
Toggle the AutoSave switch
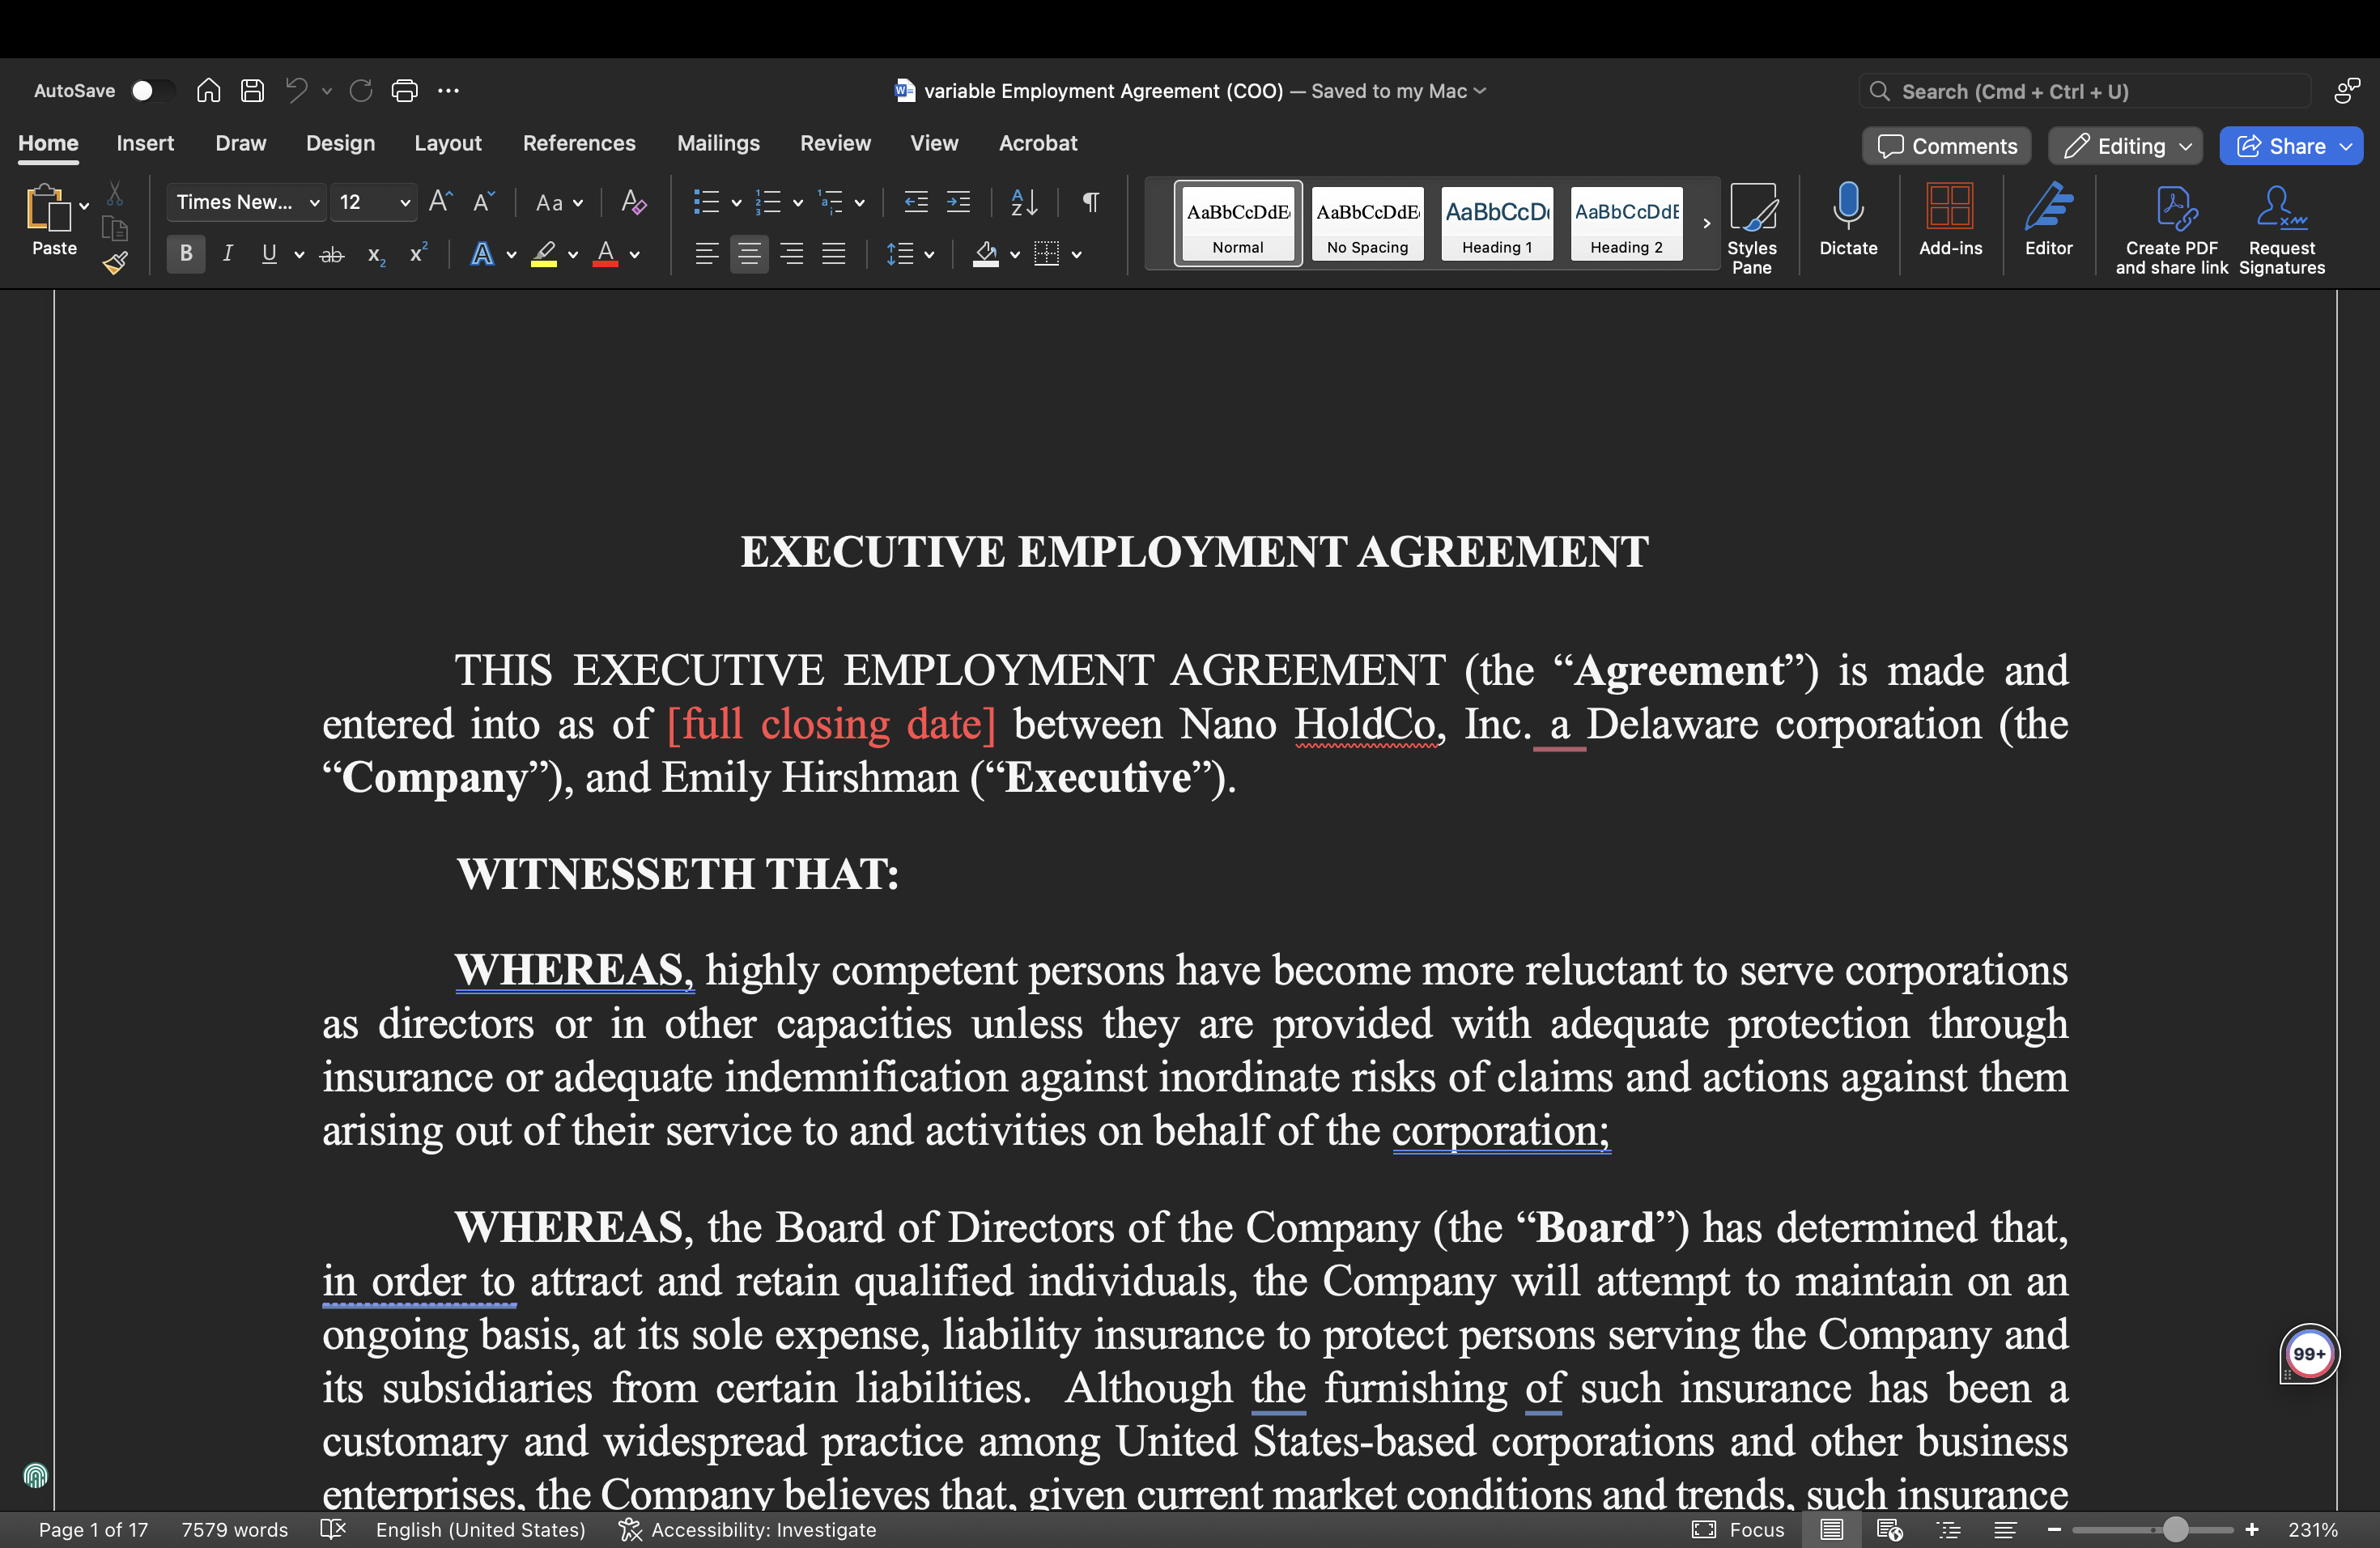(x=152, y=91)
